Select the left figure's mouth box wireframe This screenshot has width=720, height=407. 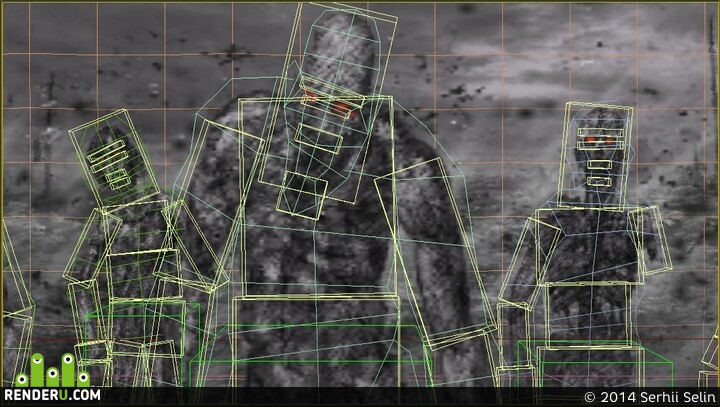click(x=118, y=178)
